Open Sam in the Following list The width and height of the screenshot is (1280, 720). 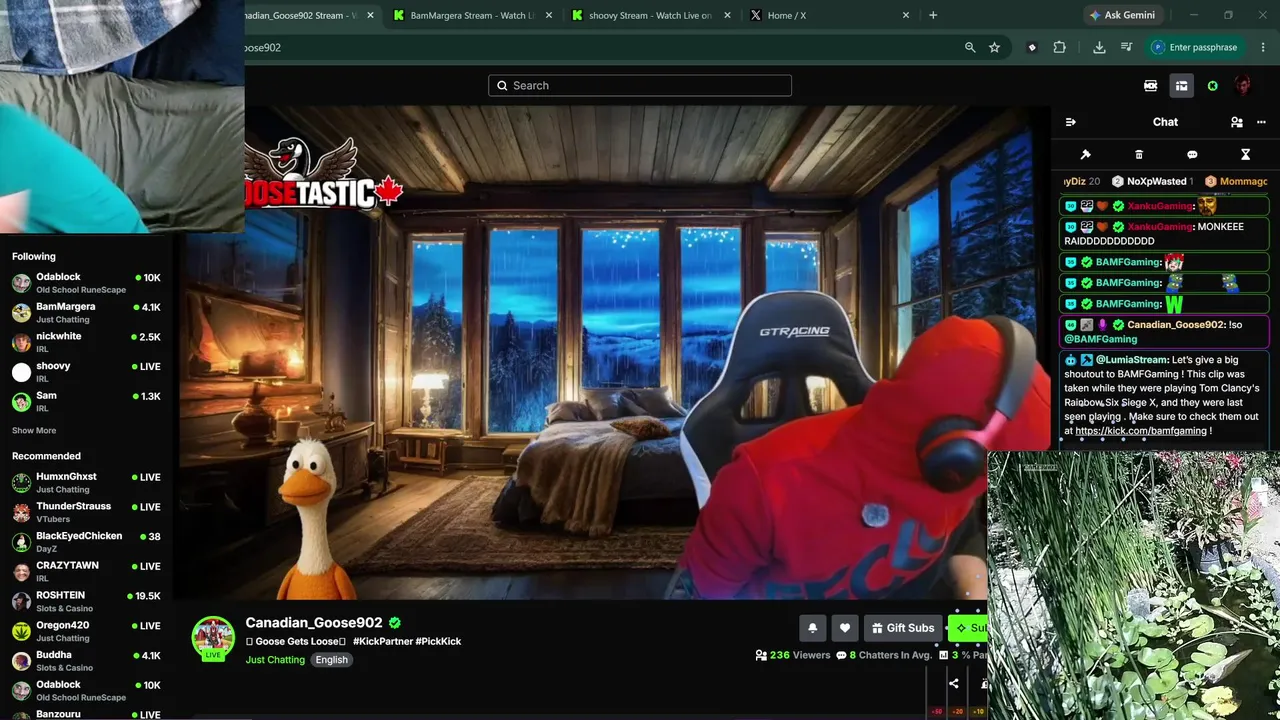click(86, 401)
